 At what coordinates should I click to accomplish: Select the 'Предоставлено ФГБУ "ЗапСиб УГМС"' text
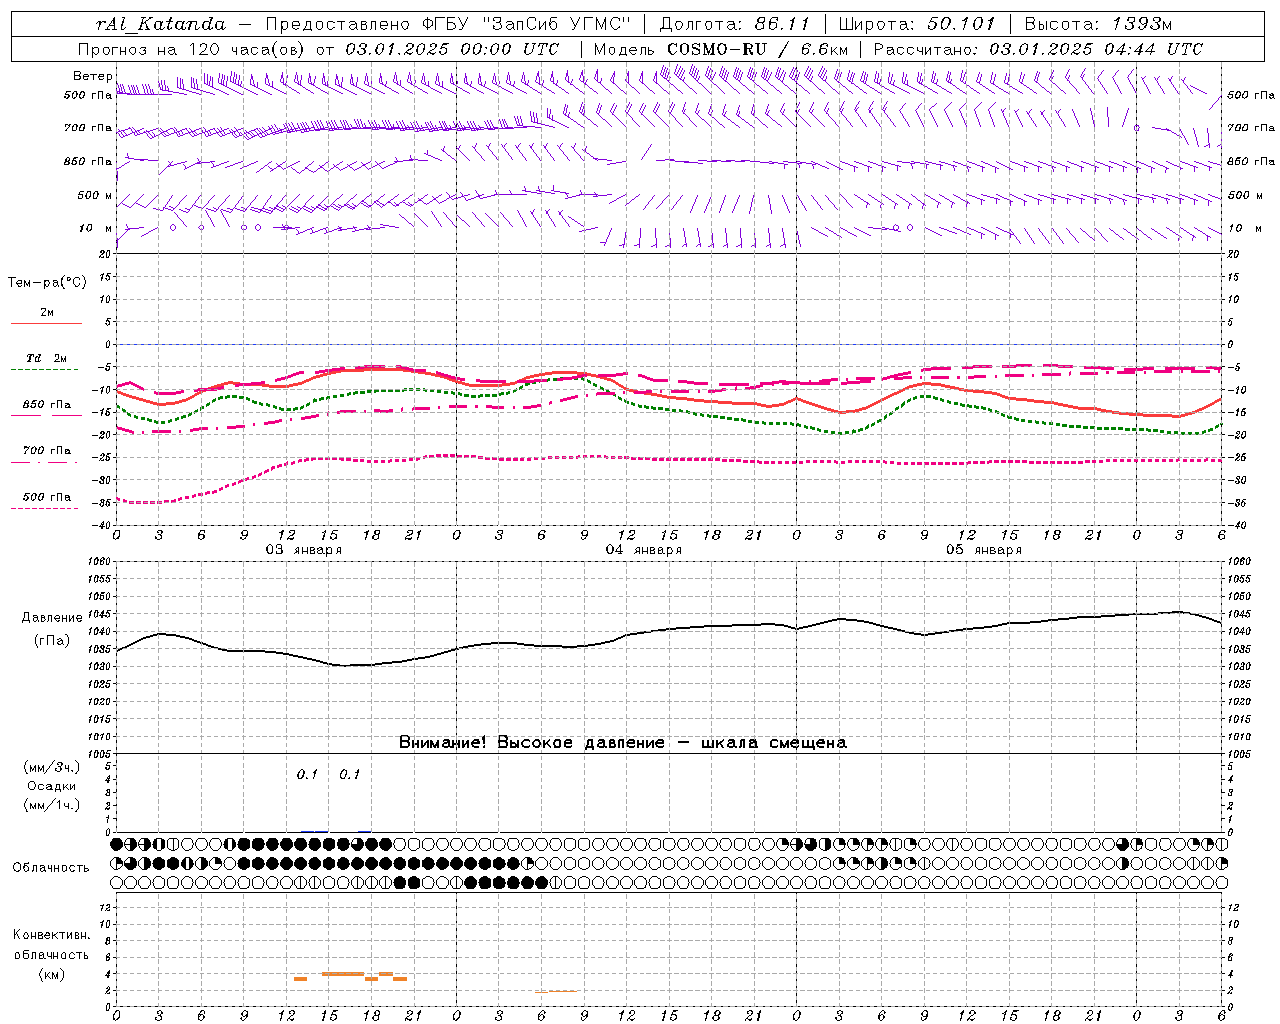tap(449, 24)
